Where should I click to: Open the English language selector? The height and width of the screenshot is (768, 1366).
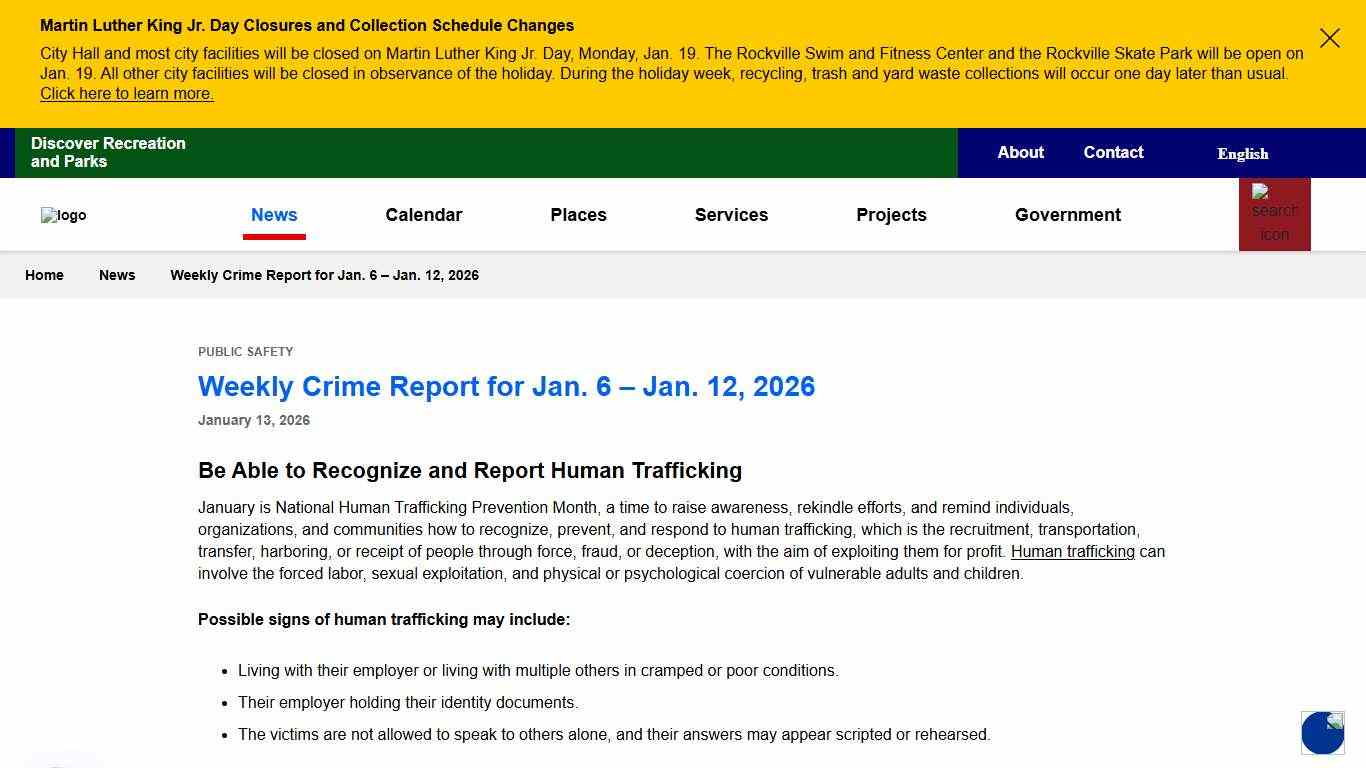coord(1242,153)
